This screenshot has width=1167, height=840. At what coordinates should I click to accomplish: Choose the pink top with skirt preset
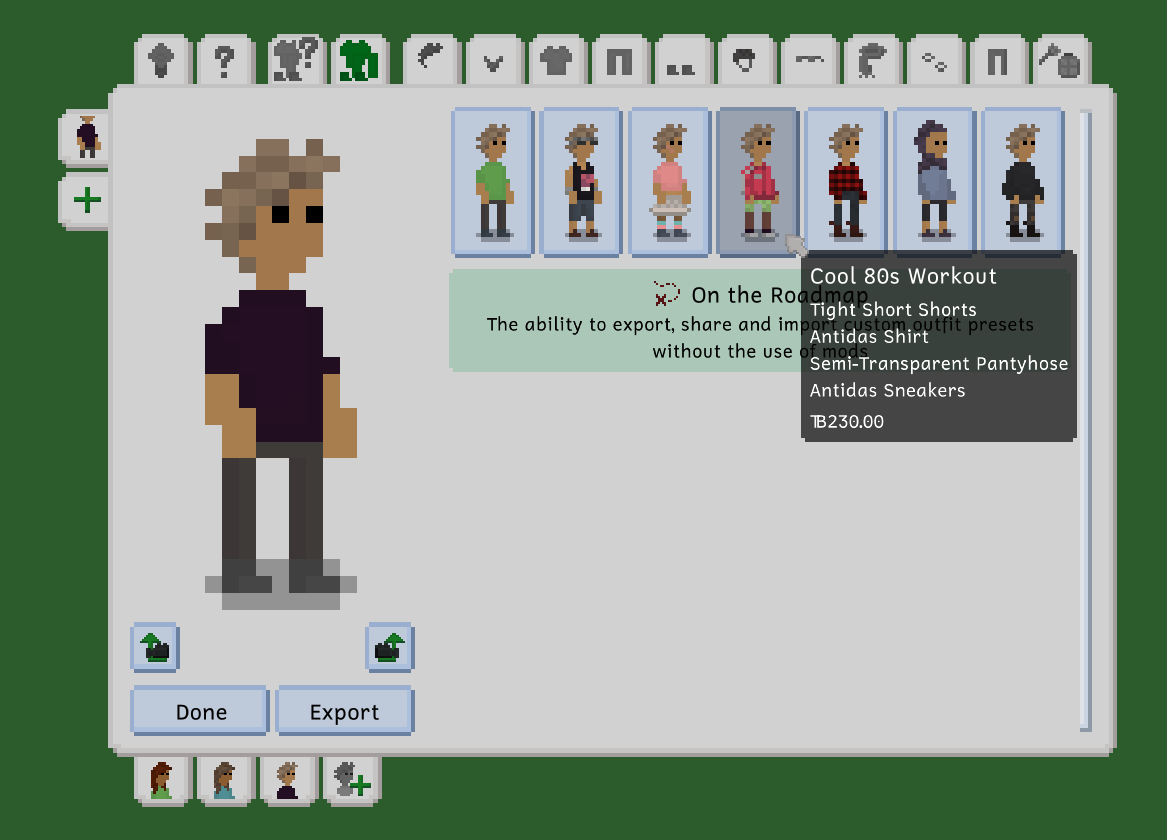point(668,182)
